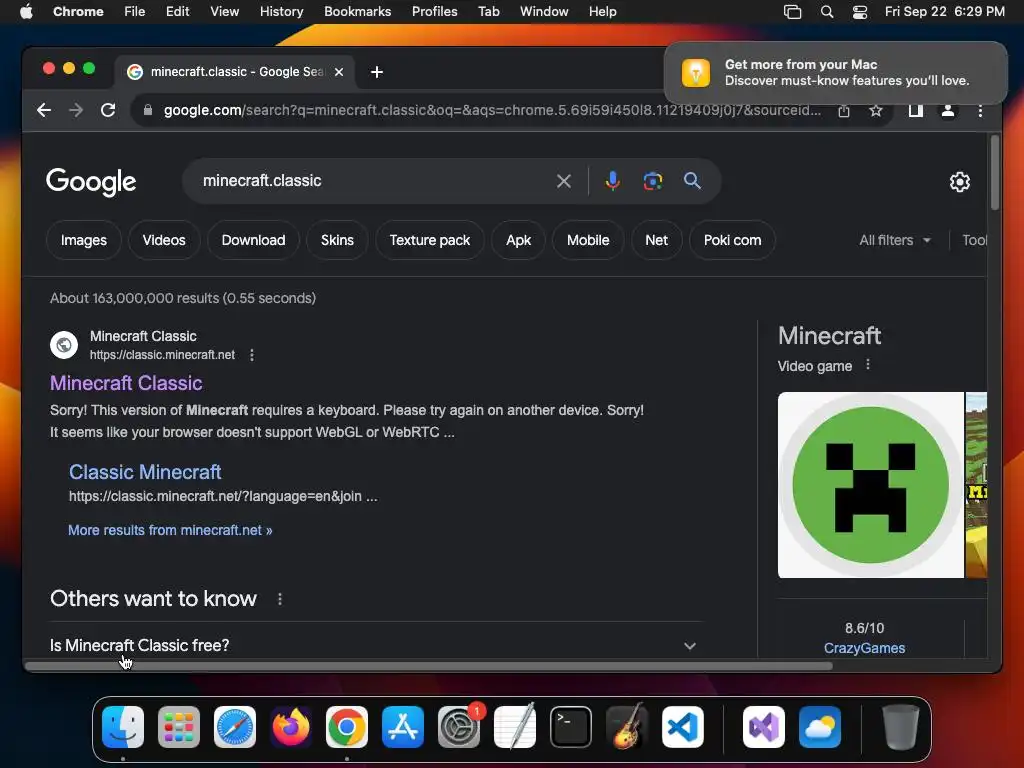Open Visual Studio Code from the Dock
The height and width of the screenshot is (768, 1024).
683,727
